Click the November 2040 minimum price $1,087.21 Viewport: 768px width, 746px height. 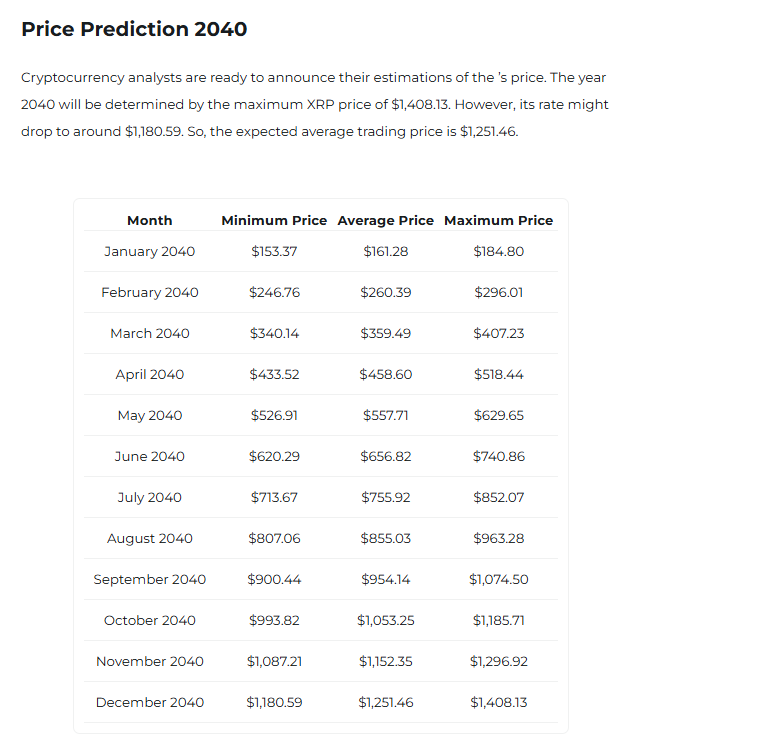point(274,661)
